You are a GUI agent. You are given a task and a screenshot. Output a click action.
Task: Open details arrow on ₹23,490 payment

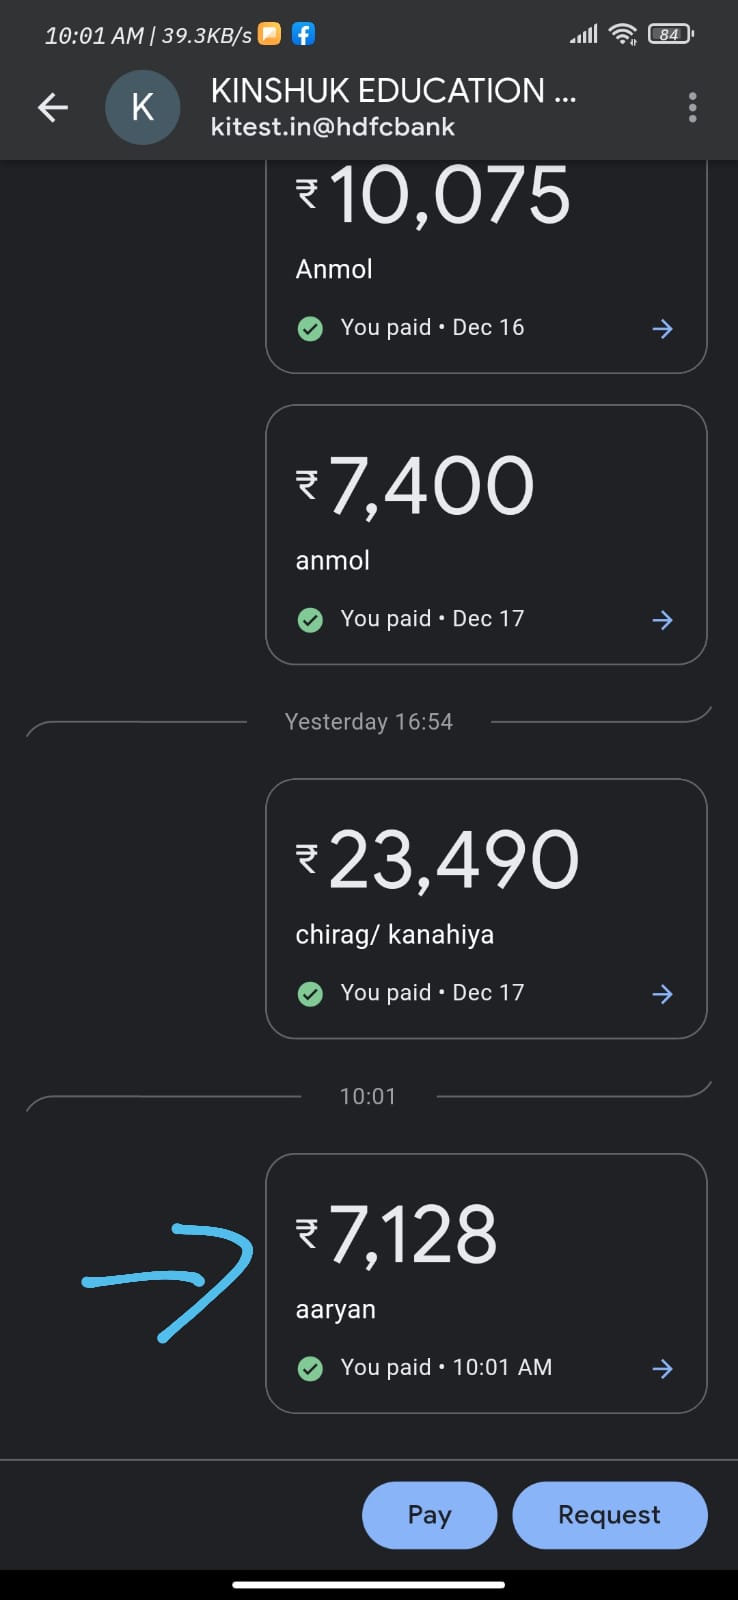click(x=662, y=994)
